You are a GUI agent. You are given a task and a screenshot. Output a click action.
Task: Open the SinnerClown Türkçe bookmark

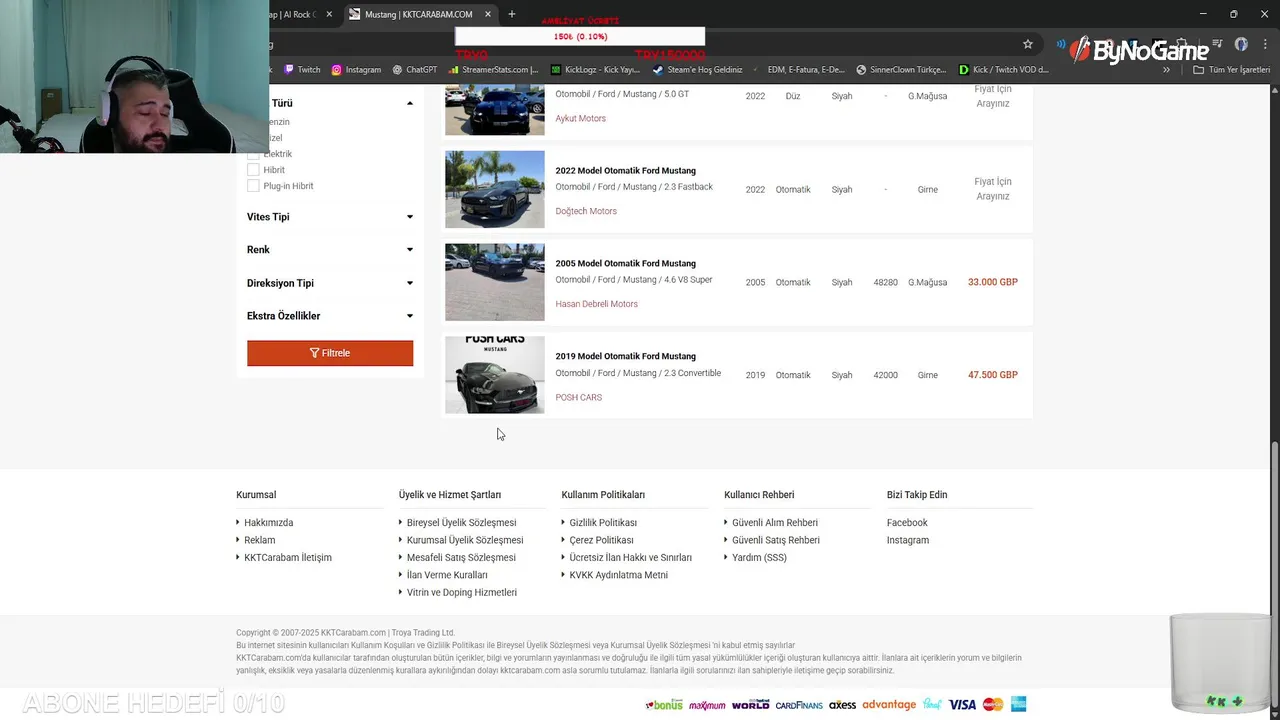click(901, 70)
